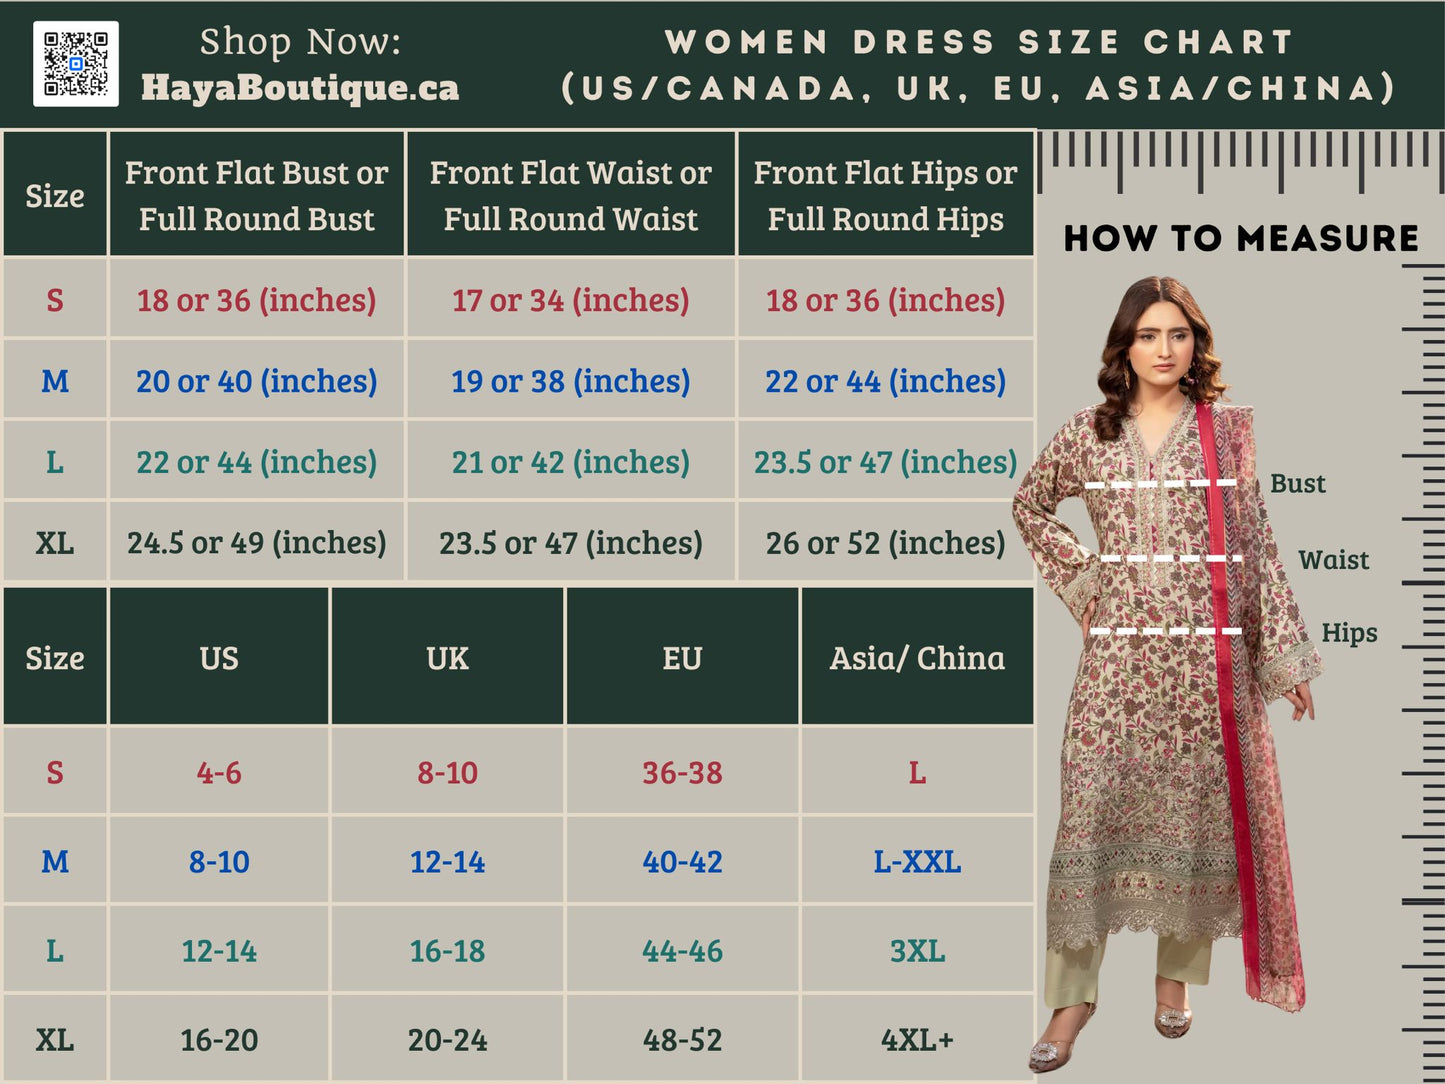1445x1084 pixels.
Task: Select the 'Front Flat Bust or Full Round Bust' header
Action: coord(256,195)
